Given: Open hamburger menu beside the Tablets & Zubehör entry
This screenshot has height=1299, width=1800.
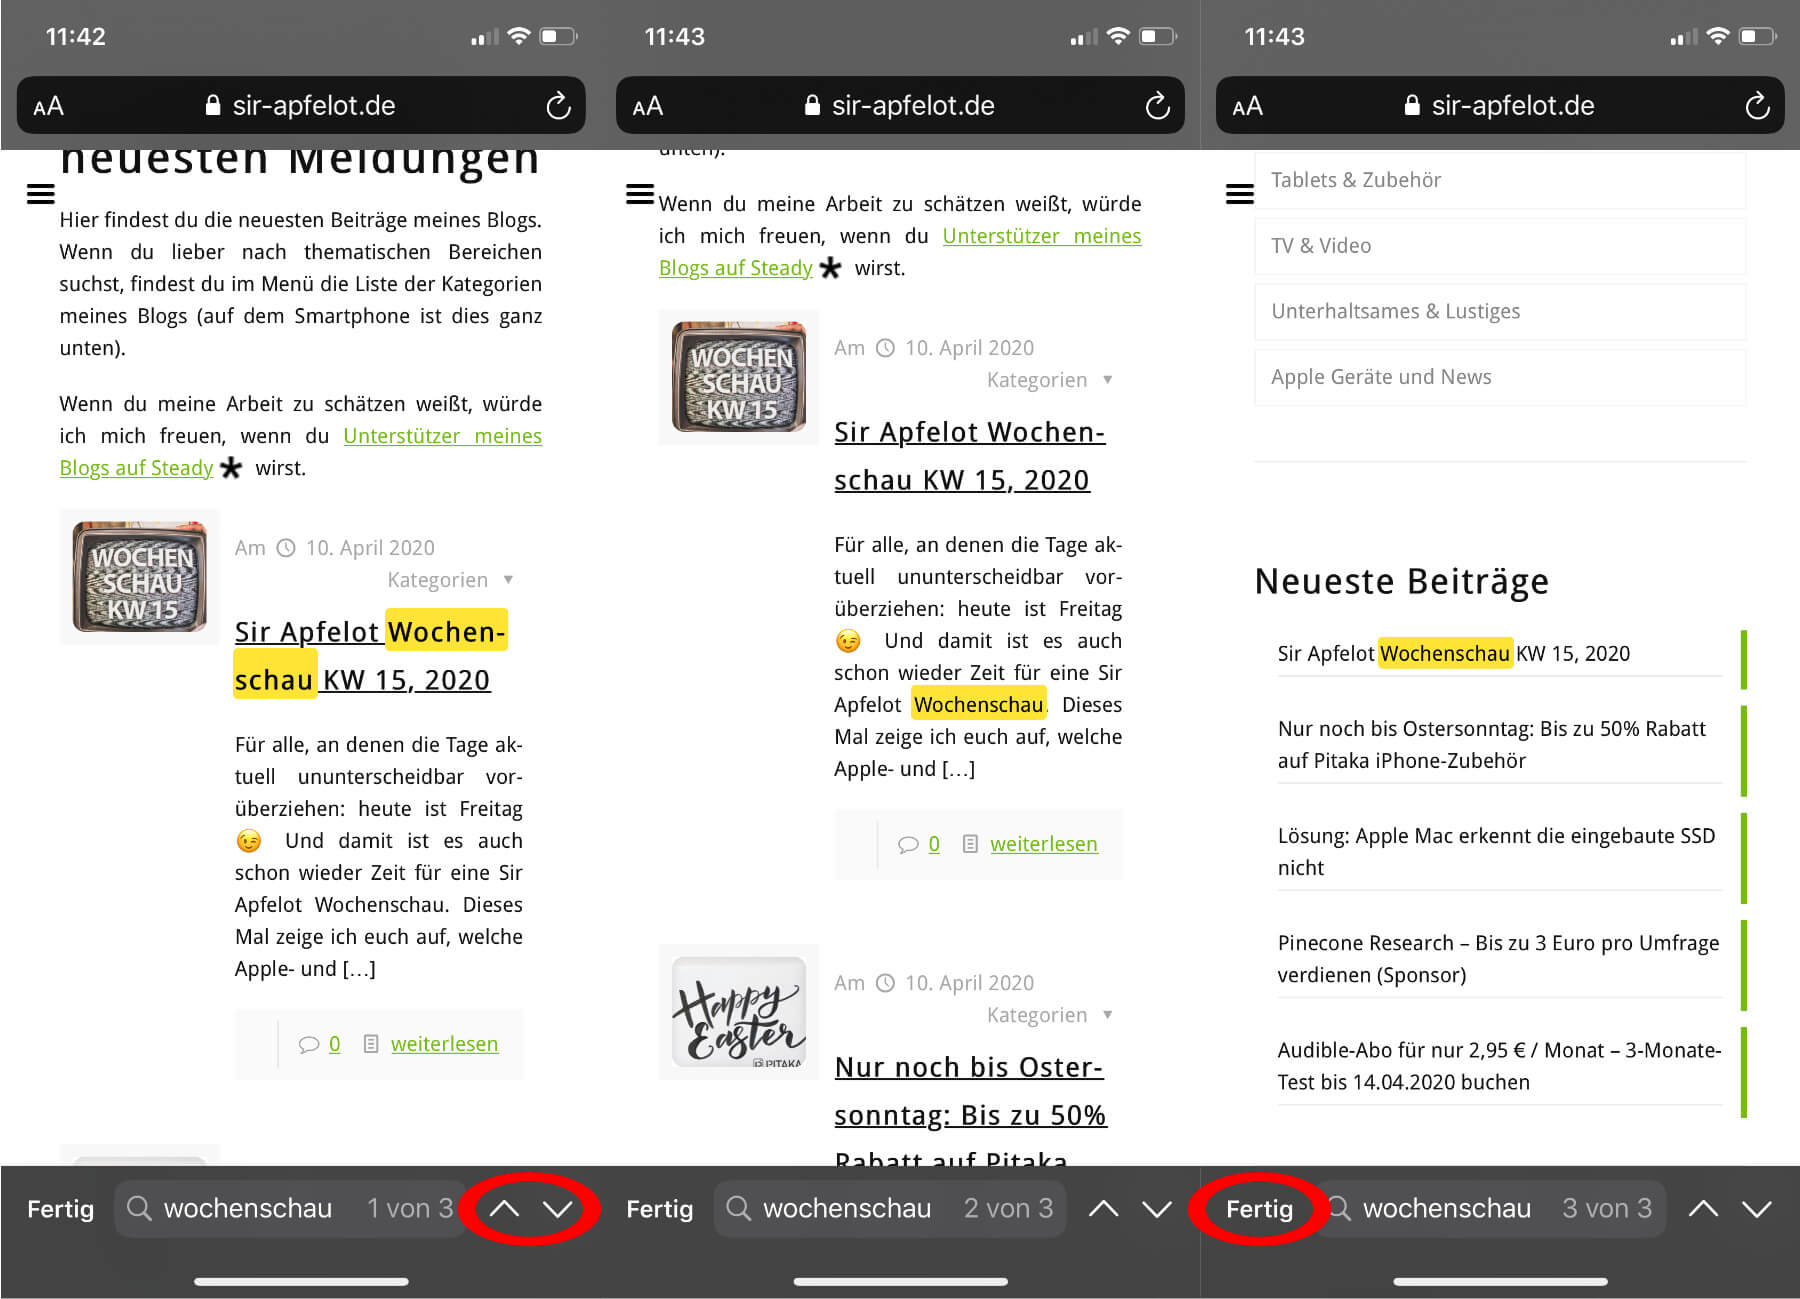Looking at the screenshot, I should (x=1239, y=194).
